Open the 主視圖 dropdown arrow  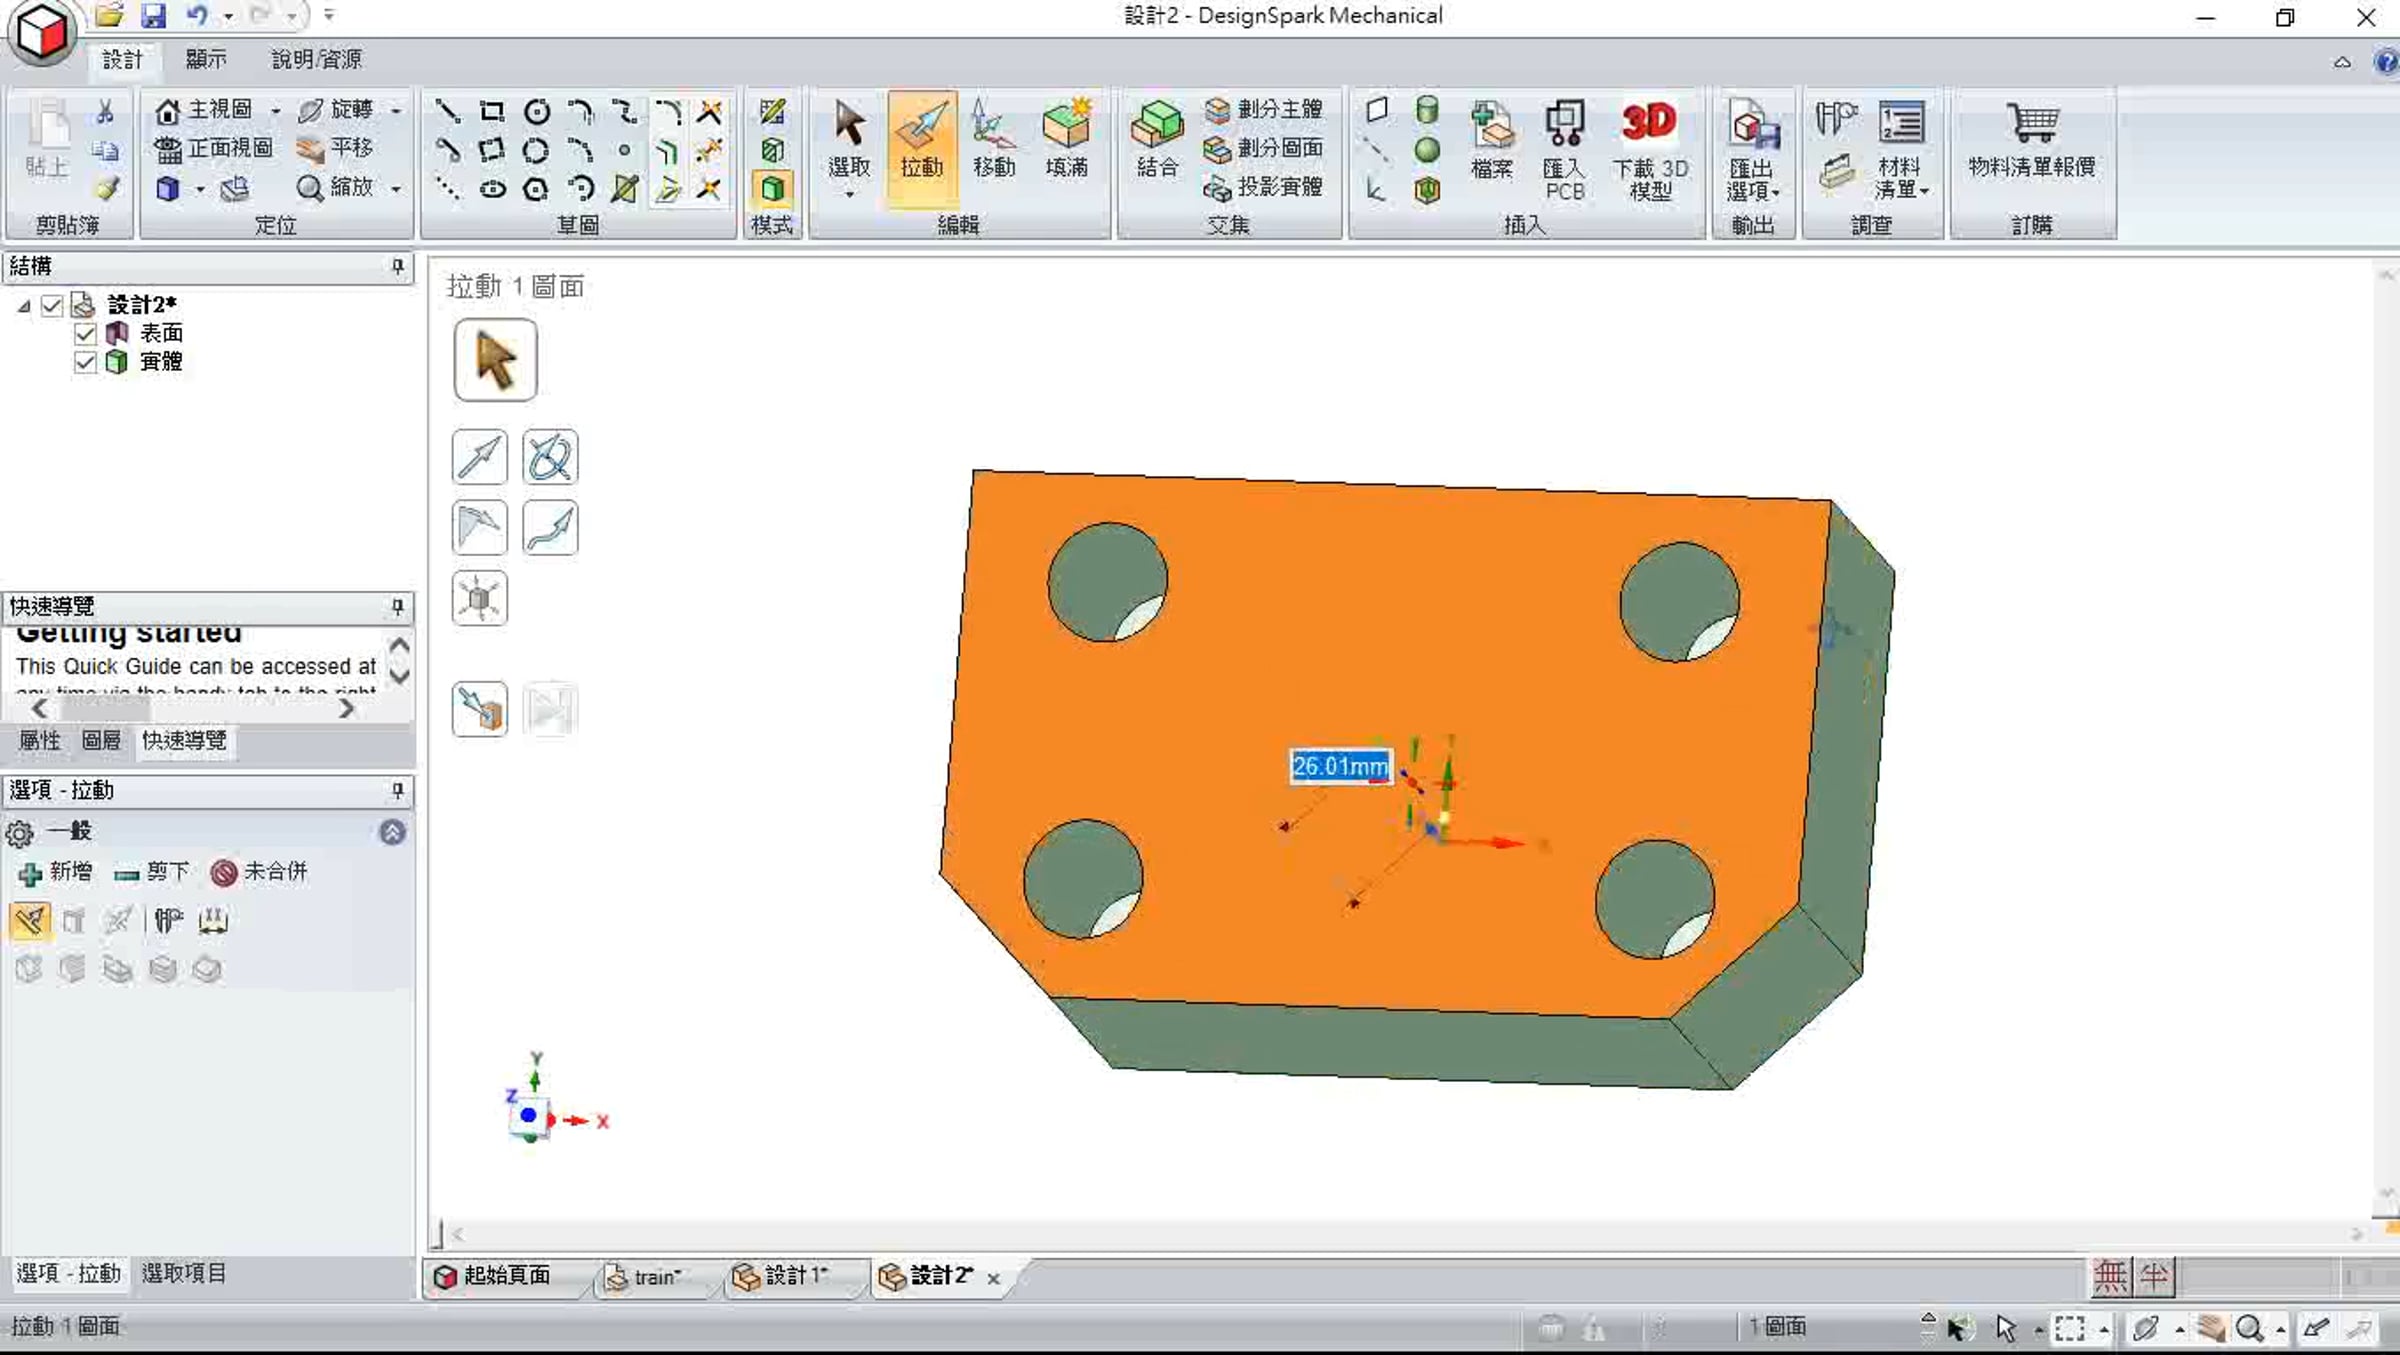[x=275, y=111]
